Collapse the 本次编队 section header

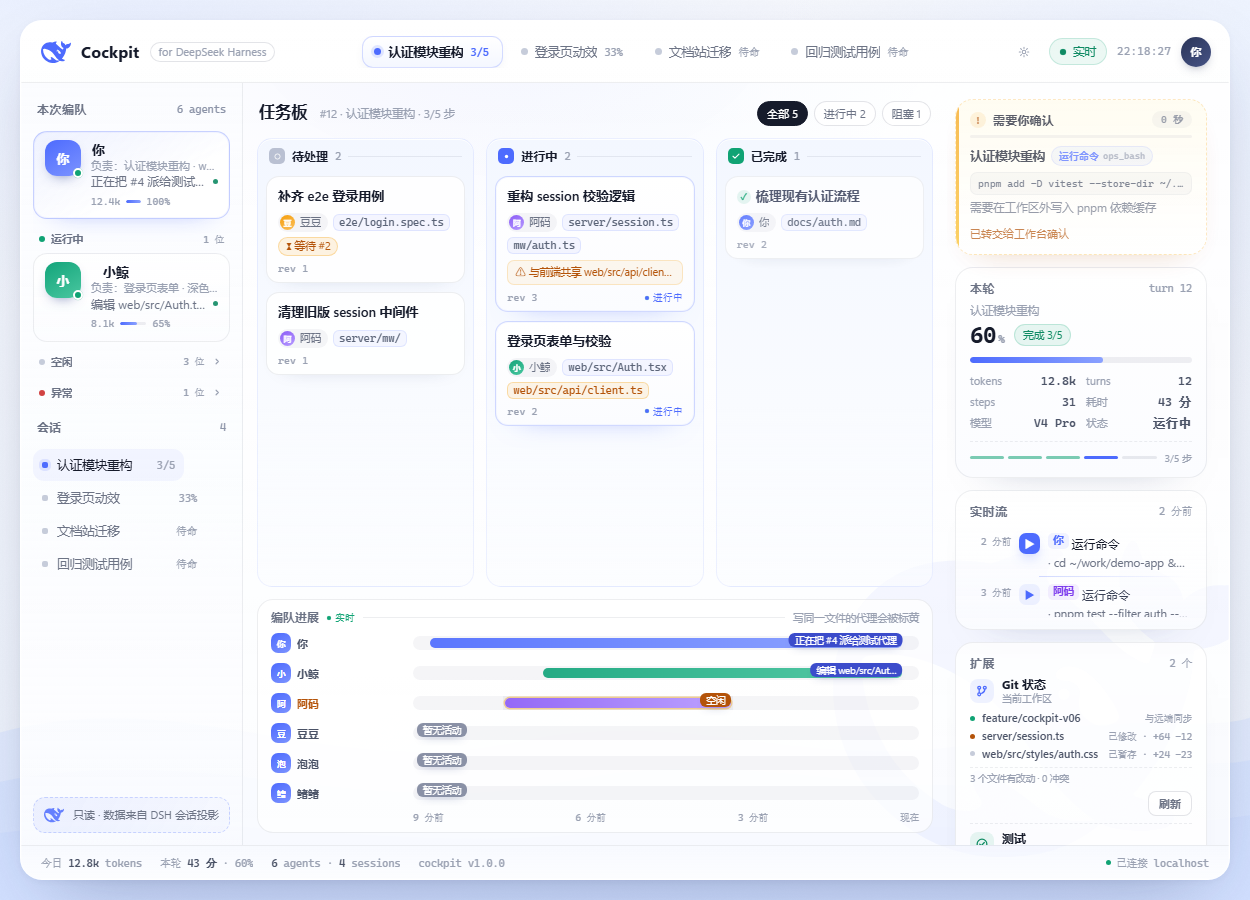coord(131,109)
